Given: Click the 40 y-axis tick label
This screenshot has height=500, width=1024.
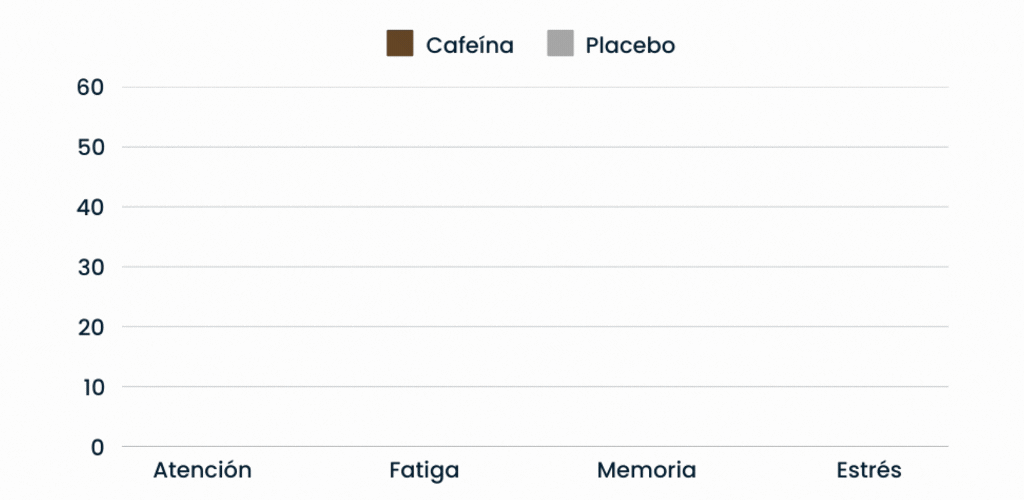Looking at the screenshot, I should (90, 207).
